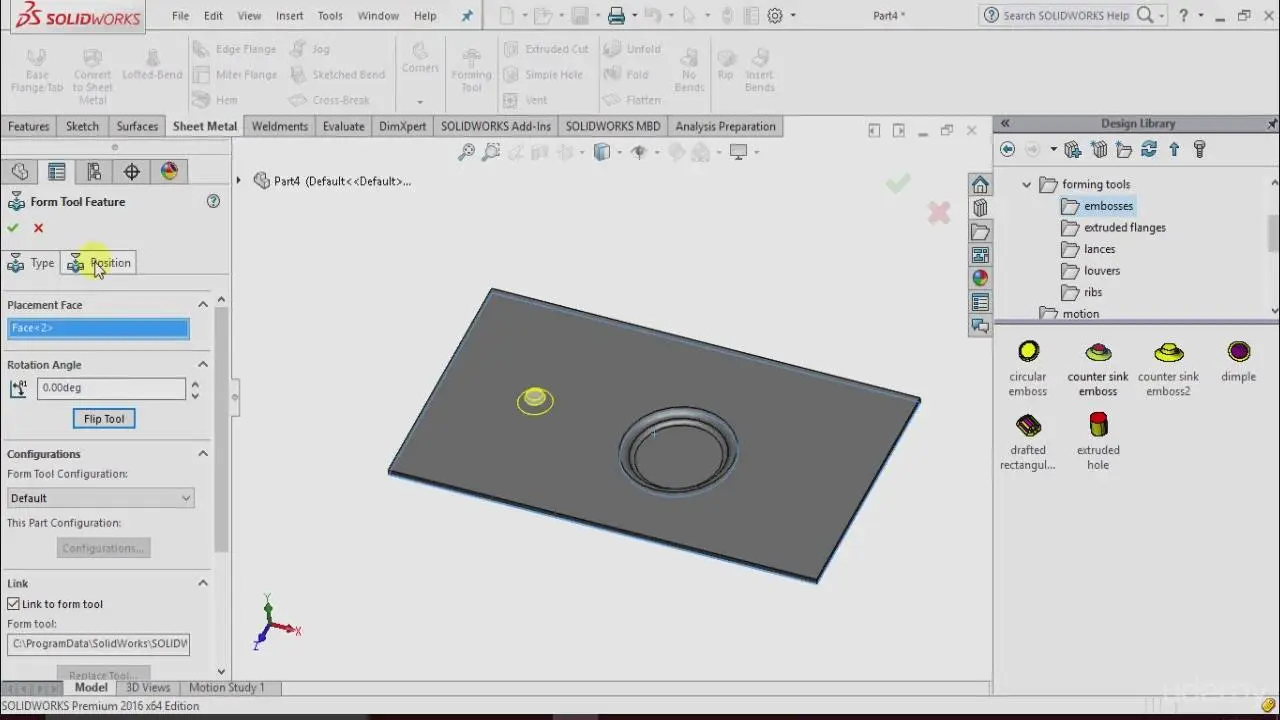Click the Design Library screw configure icon

click(1200, 149)
